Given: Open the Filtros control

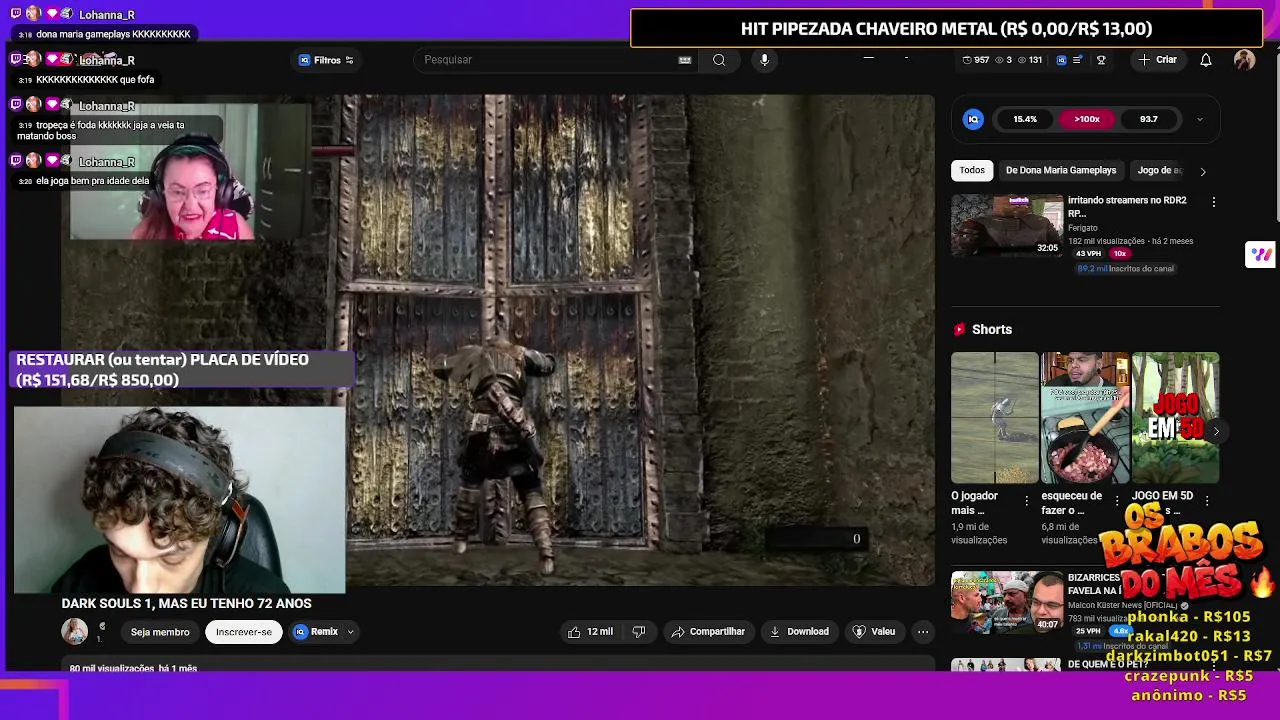Looking at the screenshot, I should pyautogui.click(x=326, y=60).
